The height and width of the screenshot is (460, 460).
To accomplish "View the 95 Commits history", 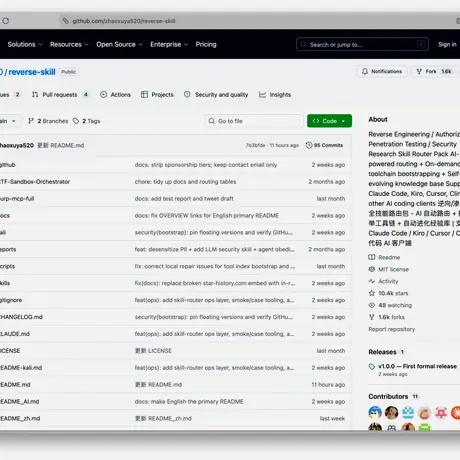I will point(324,145).
